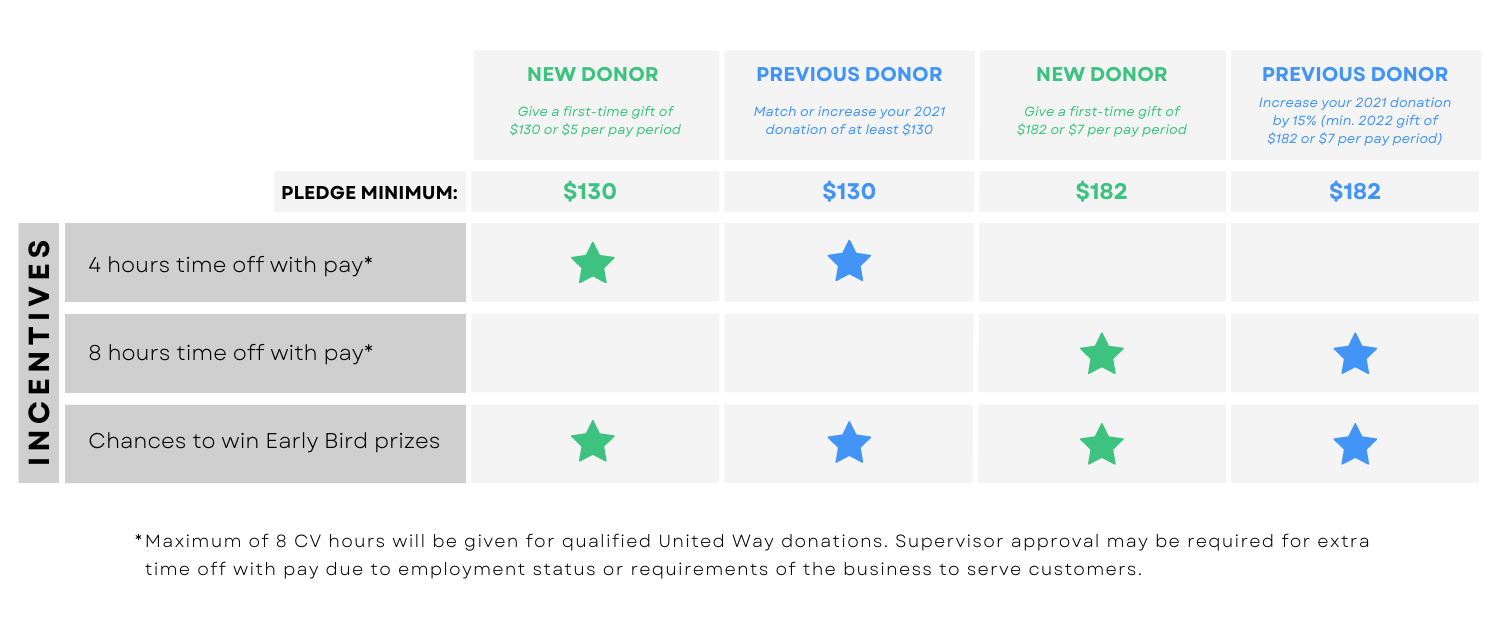Click "Increase your 2021 donation by 15%" text
This screenshot has width=1500, height=630.
[x=1354, y=120]
